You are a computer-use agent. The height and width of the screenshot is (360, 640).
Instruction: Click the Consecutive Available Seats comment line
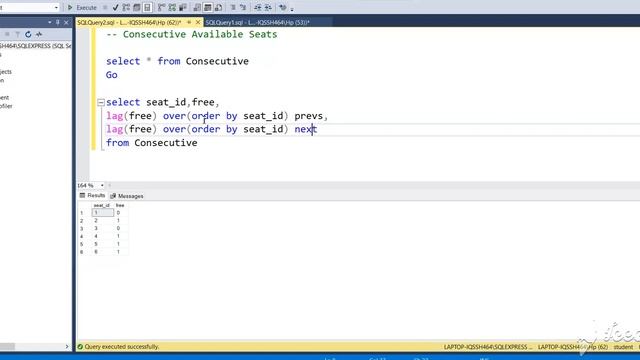[x=192, y=34]
